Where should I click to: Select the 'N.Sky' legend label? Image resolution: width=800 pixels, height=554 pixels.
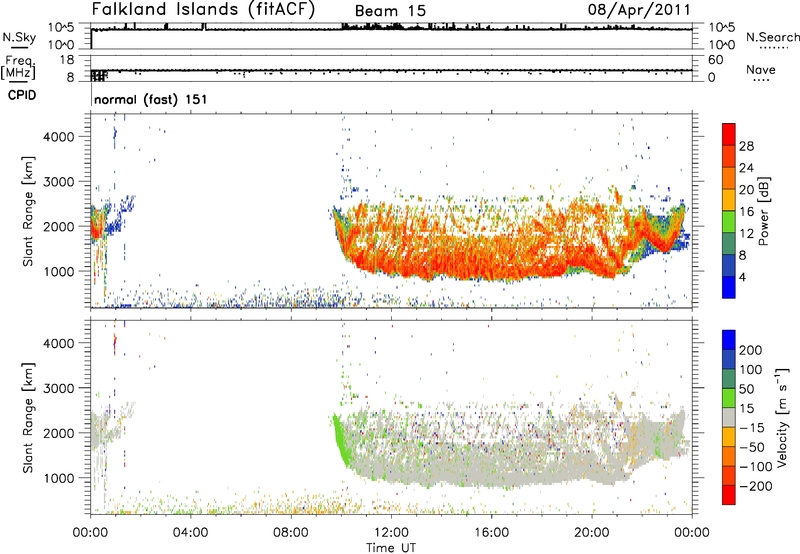coord(19,37)
